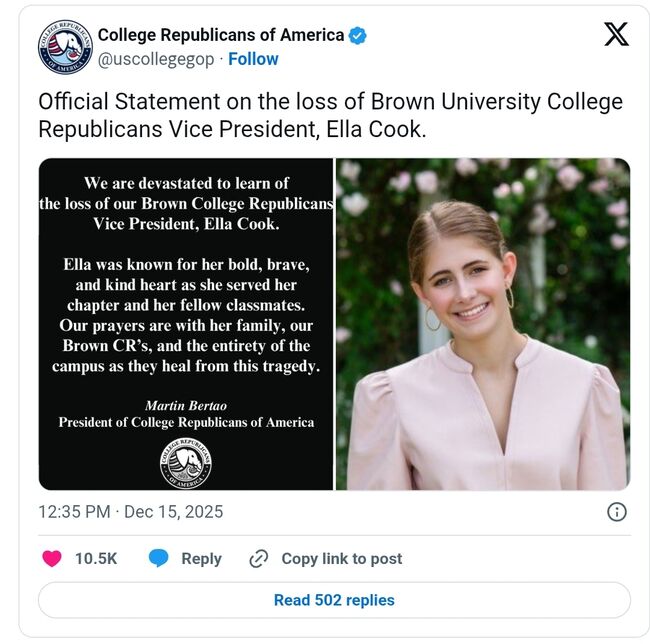Select Copy link to post text
Image resolution: width=650 pixels, height=644 pixels.
(342, 559)
